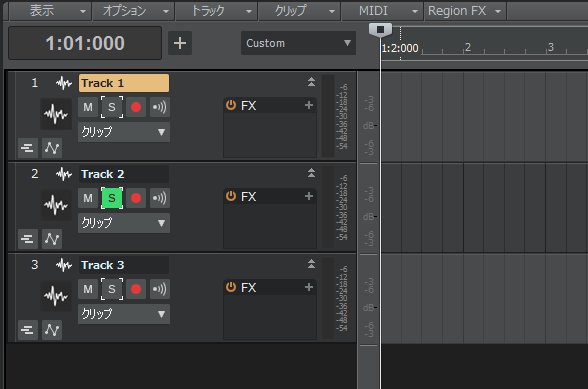
Task: Add effect to Track 2 FX rack
Action: (x=309, y=196)
